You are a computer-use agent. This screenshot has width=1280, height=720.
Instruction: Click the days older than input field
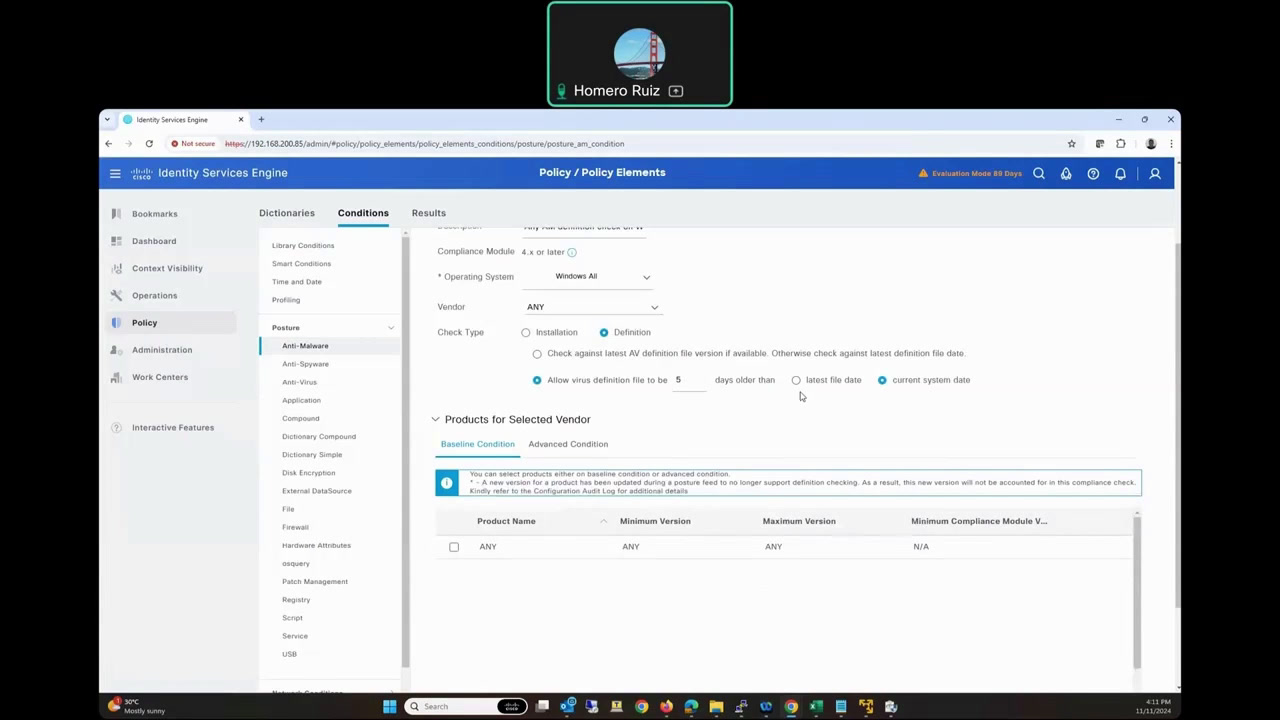690,380
